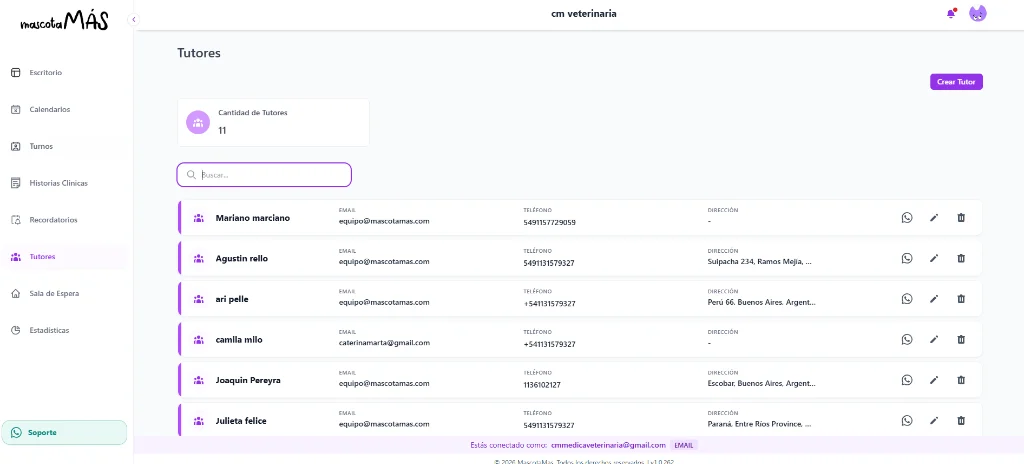Collapse the sidebar with the chevron button

pos(134,20)
